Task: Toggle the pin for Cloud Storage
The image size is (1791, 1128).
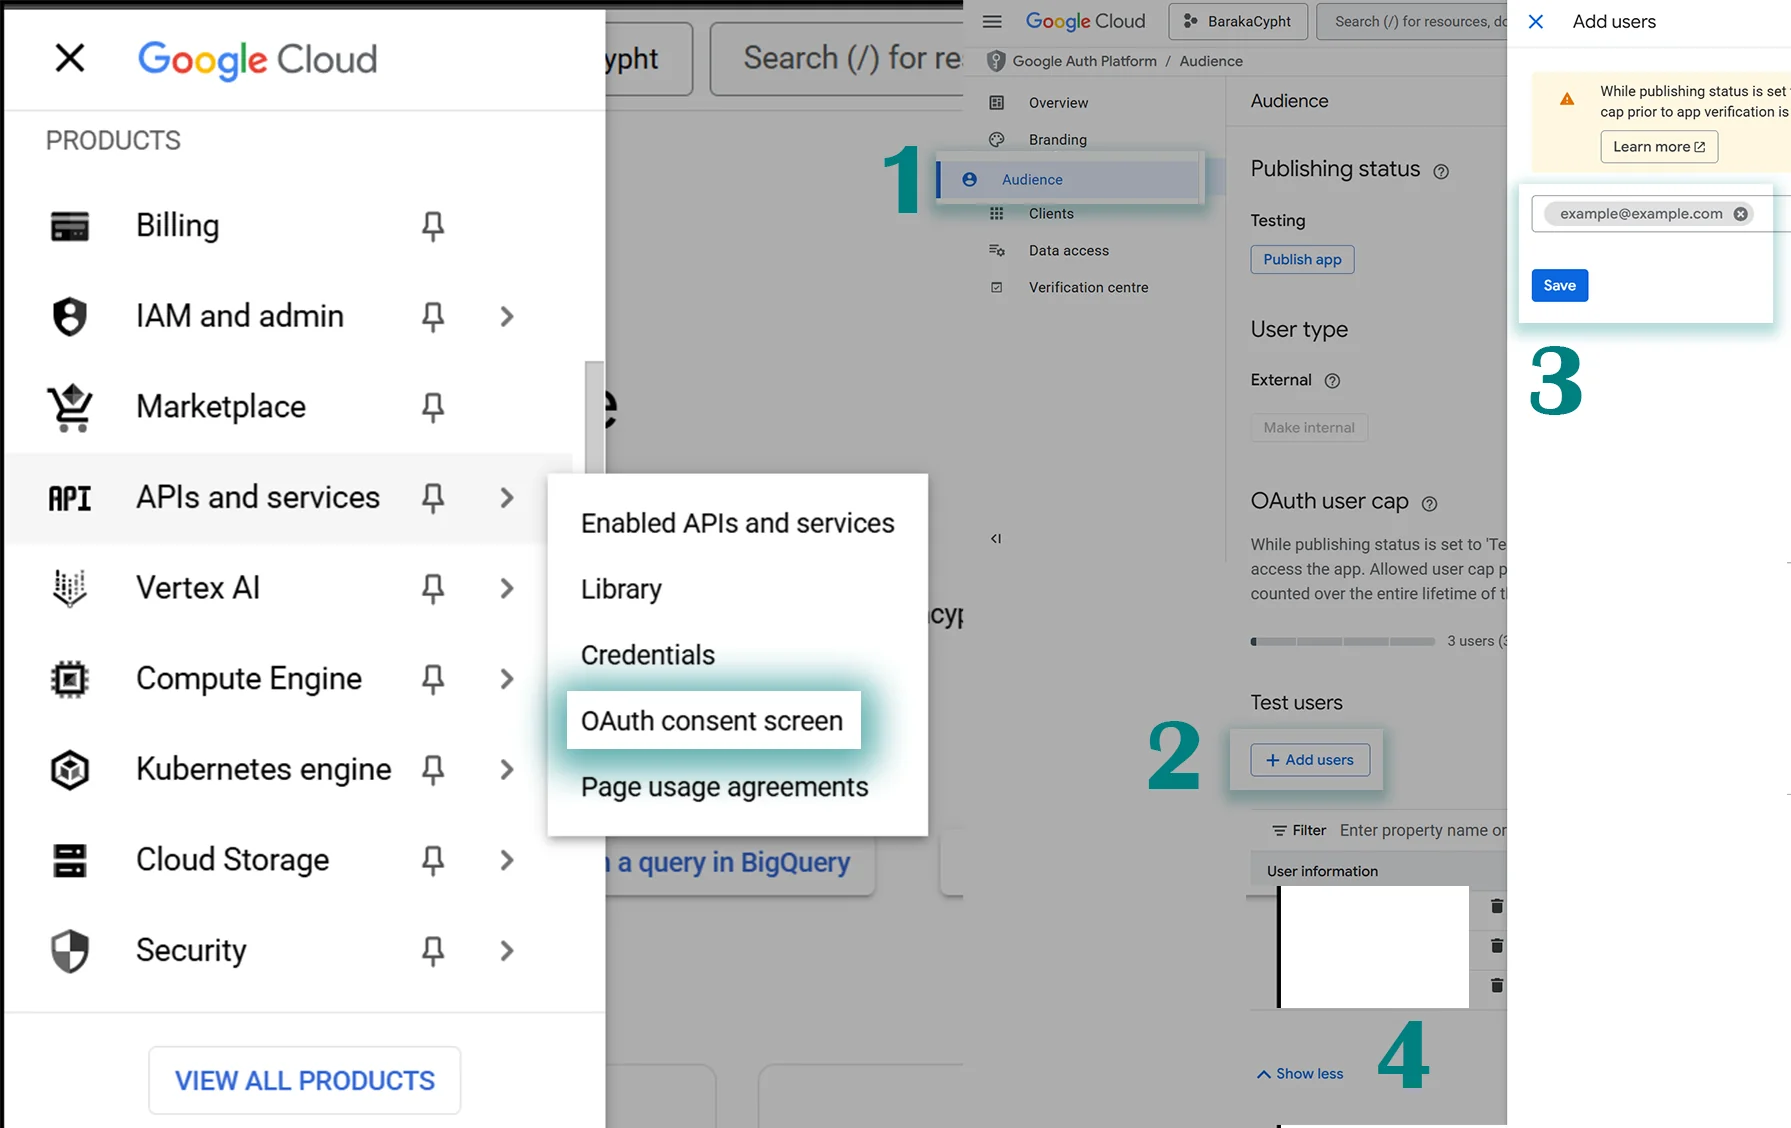Action: coord(433,860)
